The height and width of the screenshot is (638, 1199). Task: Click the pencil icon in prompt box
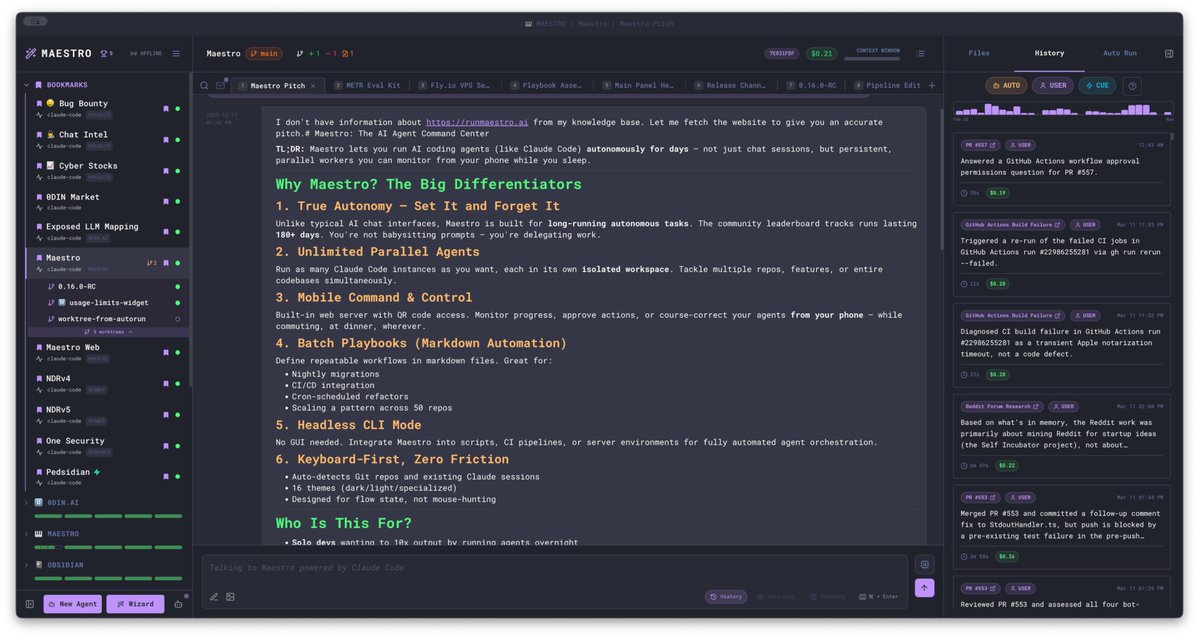click(x=214, y=597)
